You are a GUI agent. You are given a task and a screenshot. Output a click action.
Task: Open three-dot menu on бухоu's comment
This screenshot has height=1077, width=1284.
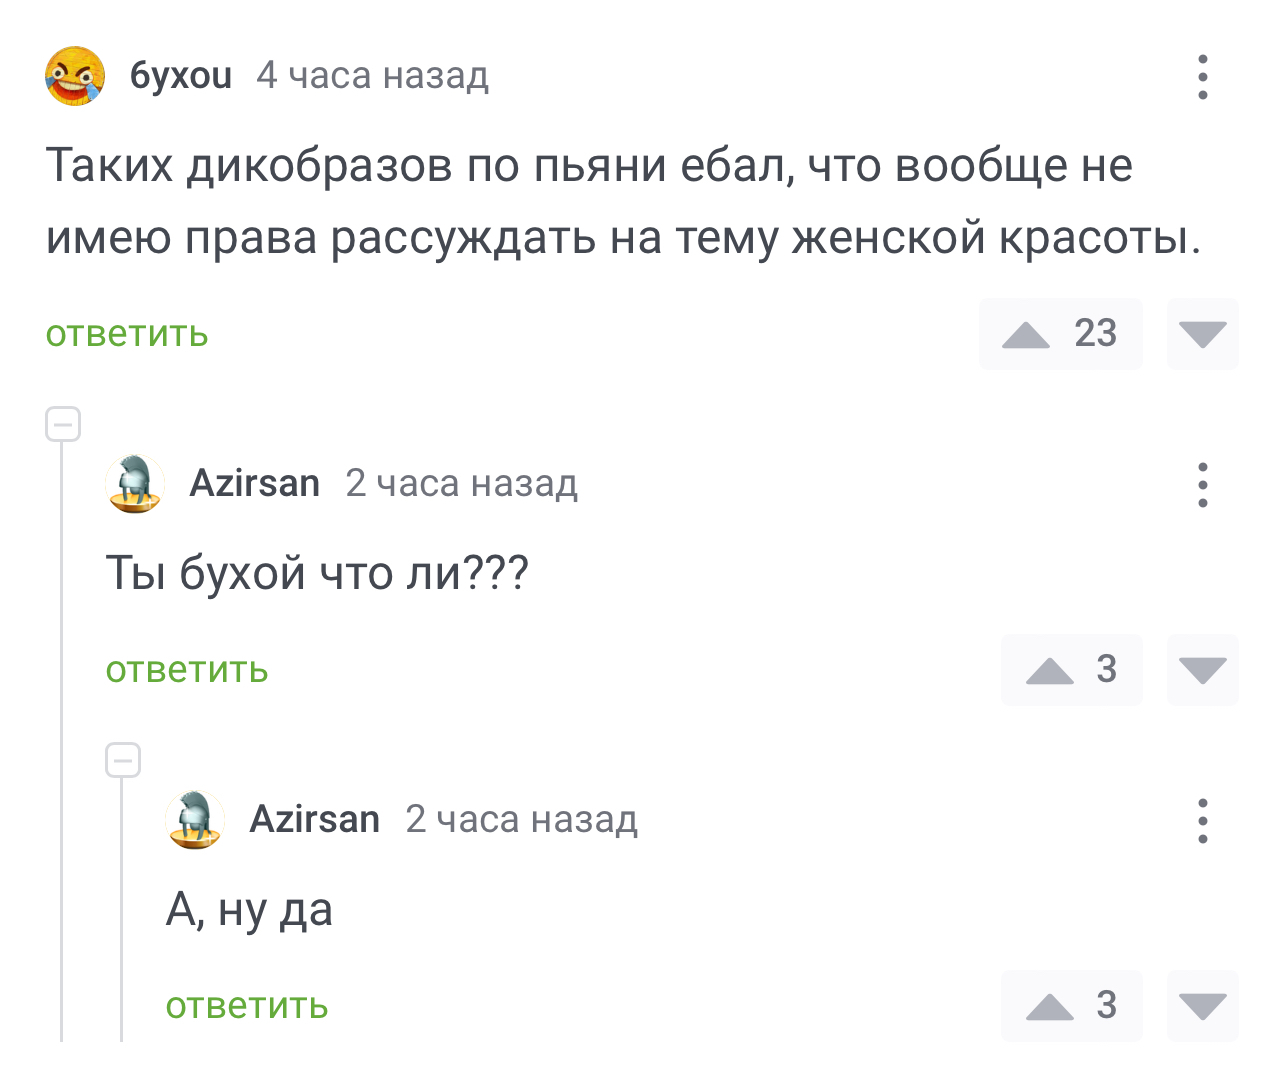click(1202, 77)
